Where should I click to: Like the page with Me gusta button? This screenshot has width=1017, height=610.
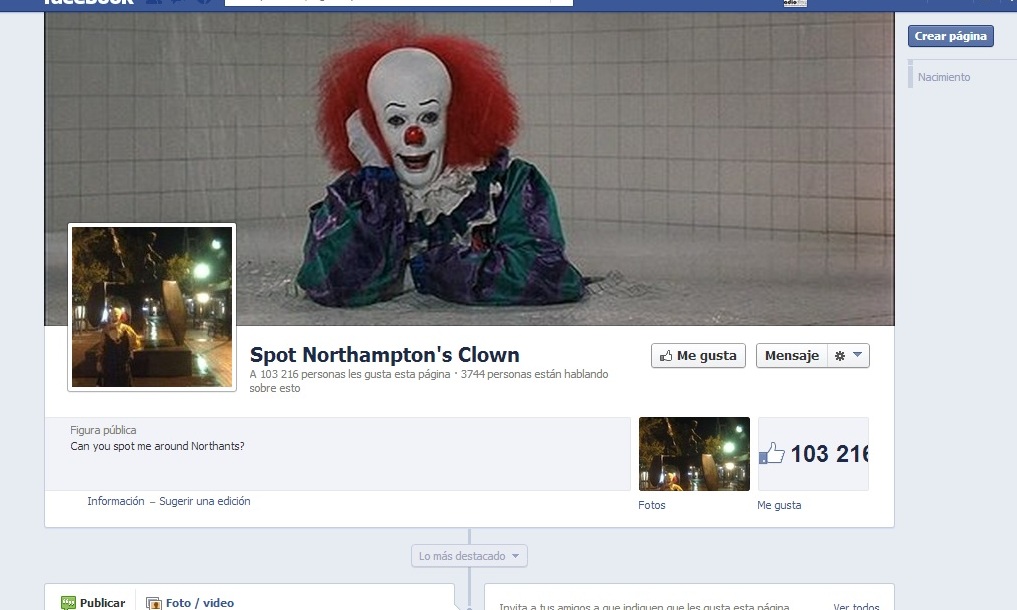click(699, 356)
